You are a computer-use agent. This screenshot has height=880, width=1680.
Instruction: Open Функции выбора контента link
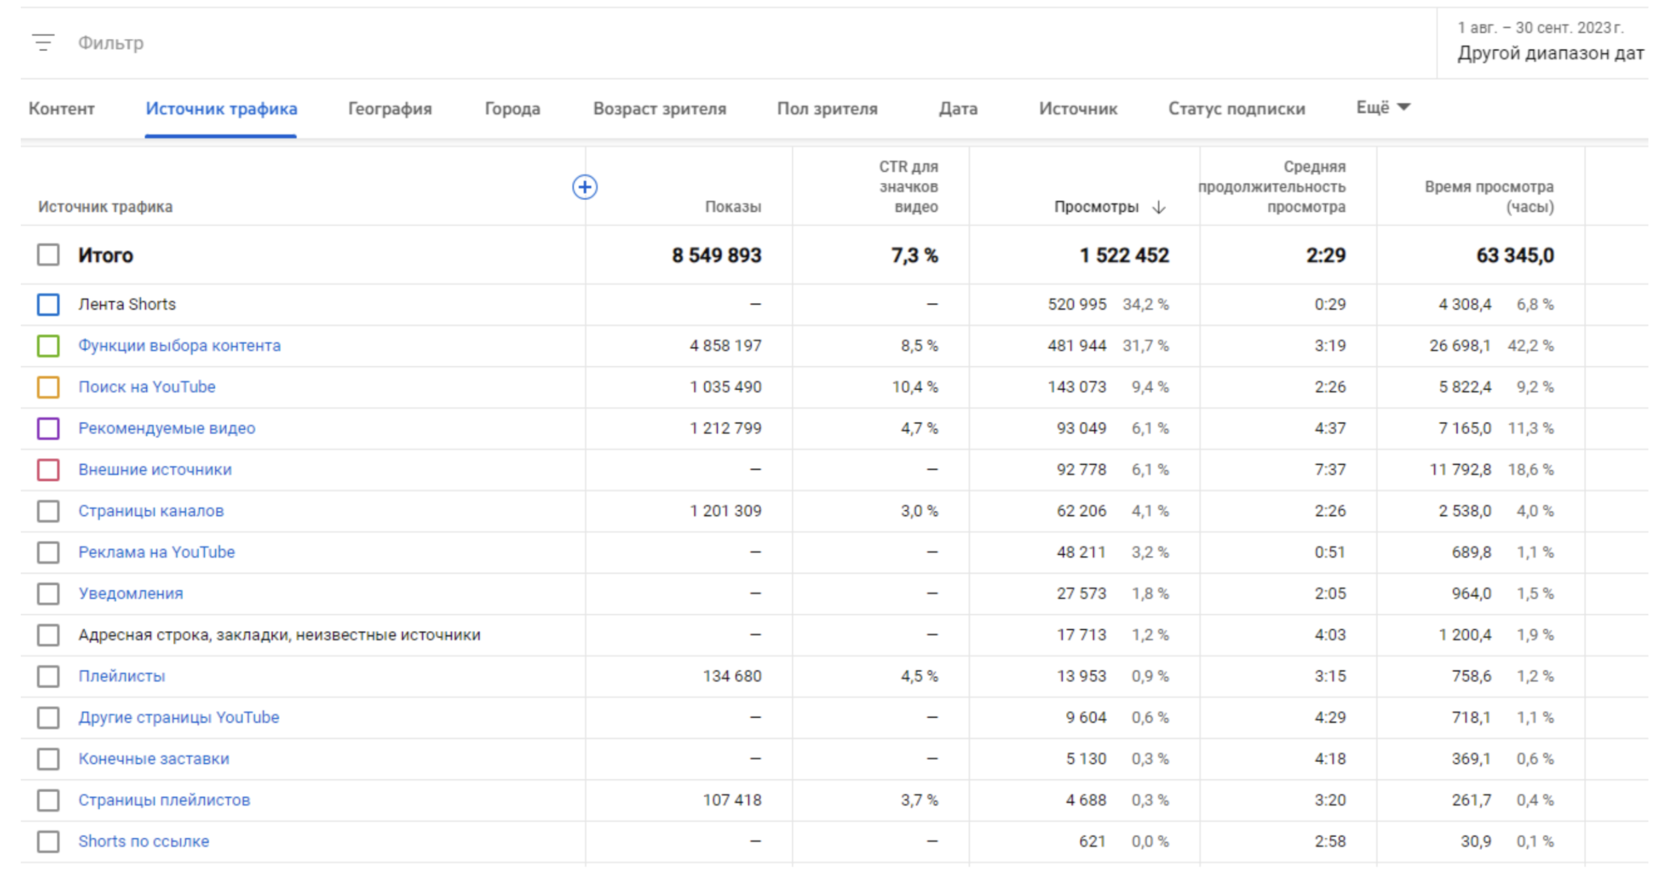[x=180, y=346]
